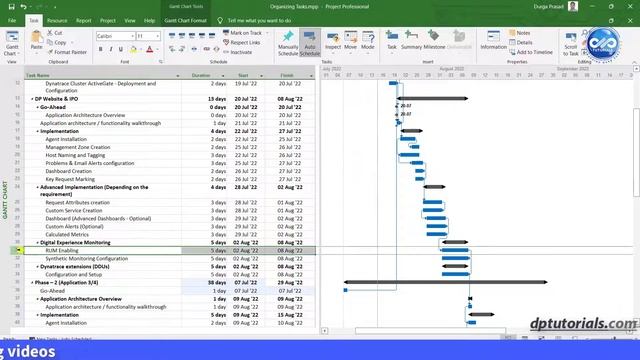Switch to the Project tab
The image size is (640, 360).
(x=108, y=20)
